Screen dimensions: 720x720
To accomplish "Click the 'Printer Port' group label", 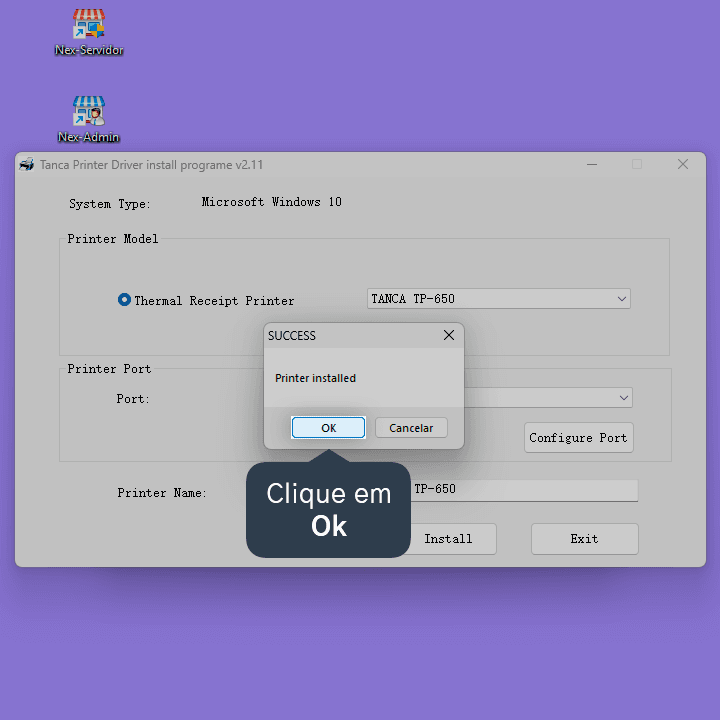I will (109, 369).
